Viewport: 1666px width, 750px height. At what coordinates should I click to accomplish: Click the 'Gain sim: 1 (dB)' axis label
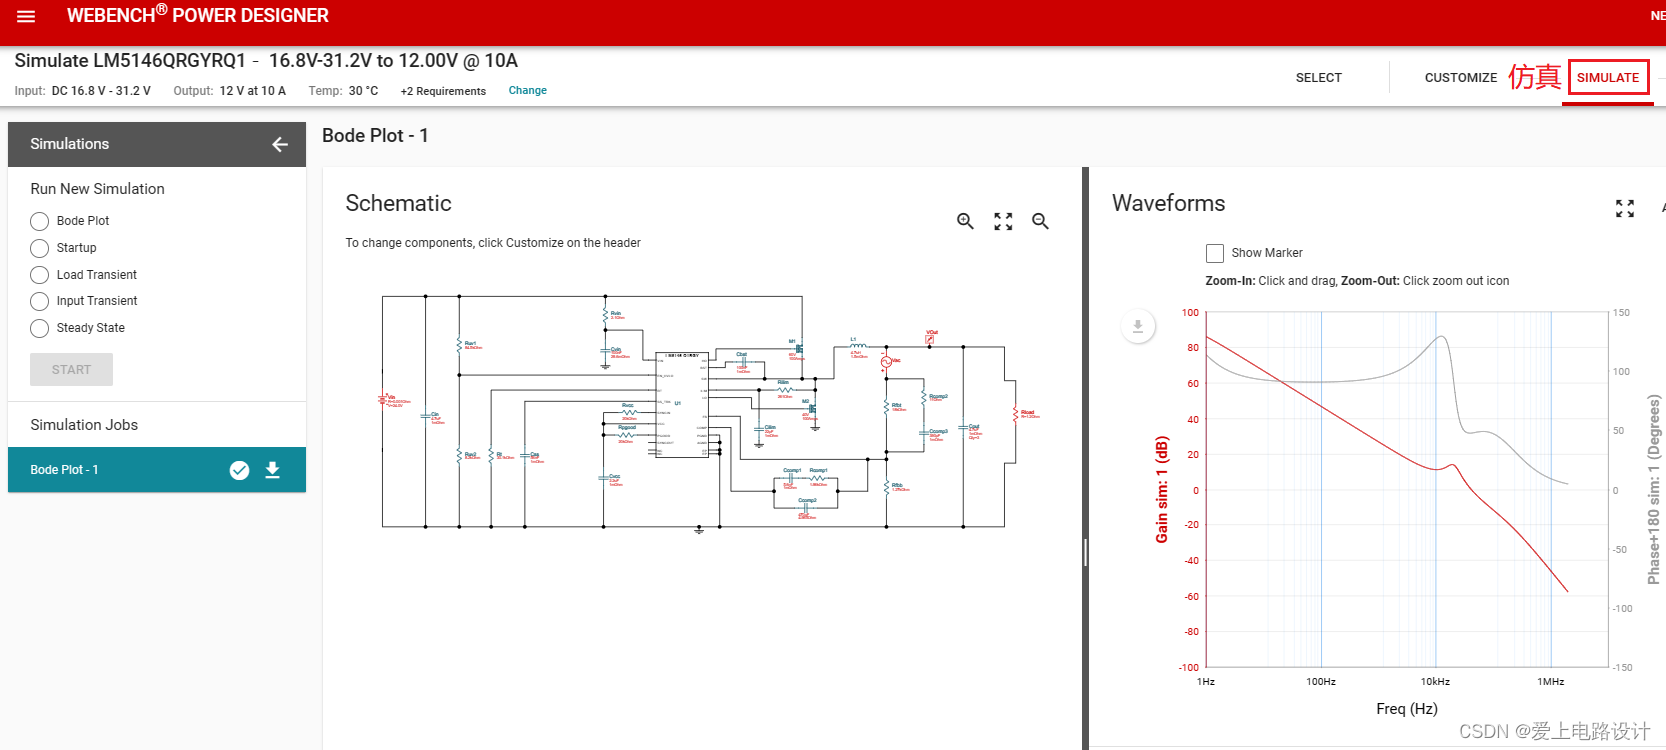click(x=1162, y=490)
